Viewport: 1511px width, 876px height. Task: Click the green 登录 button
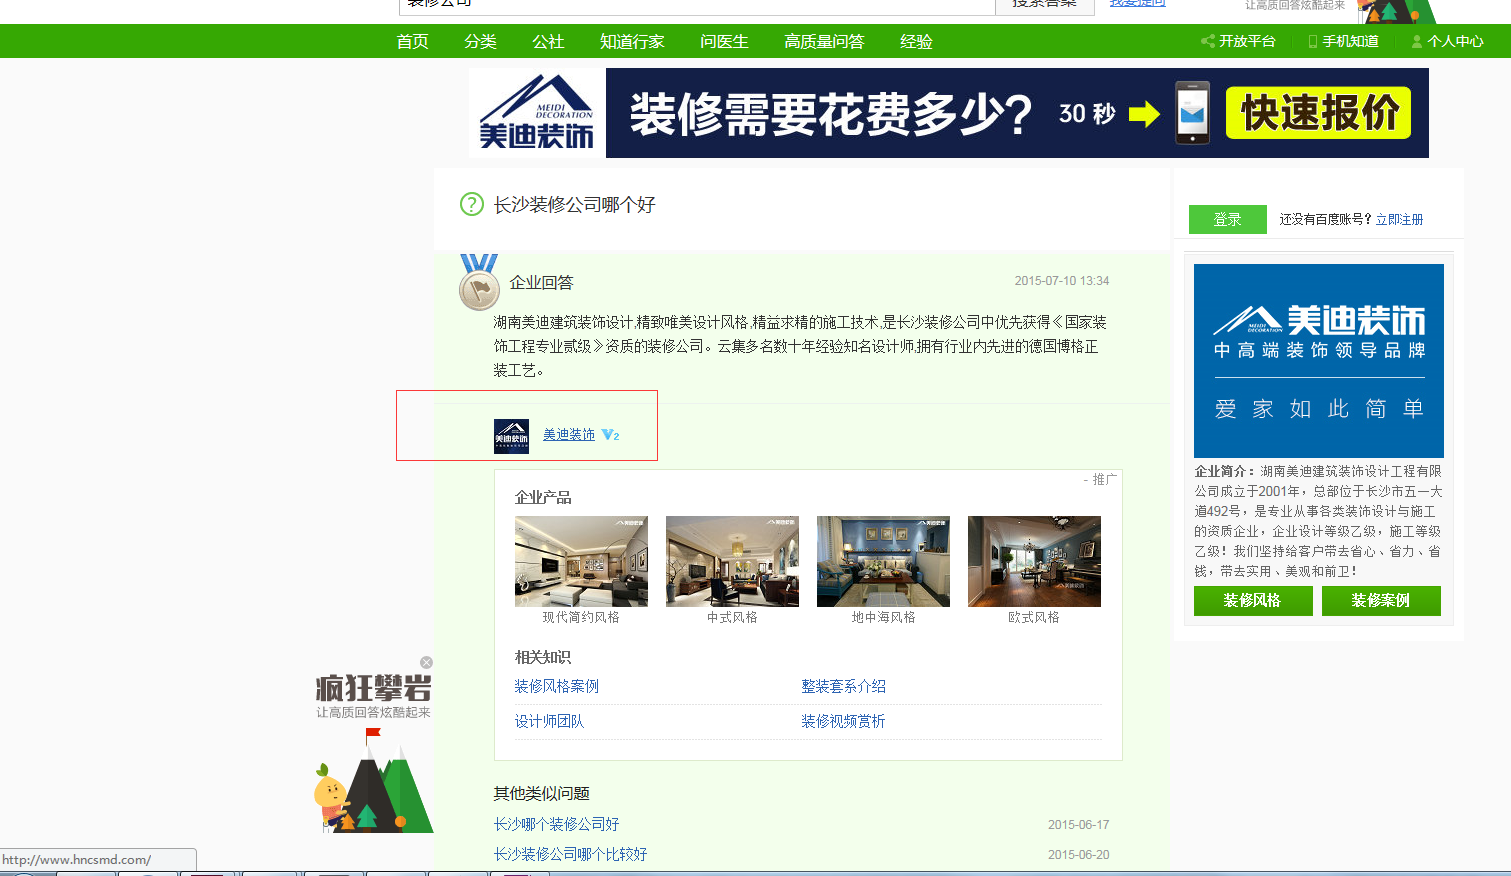click(1227, 219)
